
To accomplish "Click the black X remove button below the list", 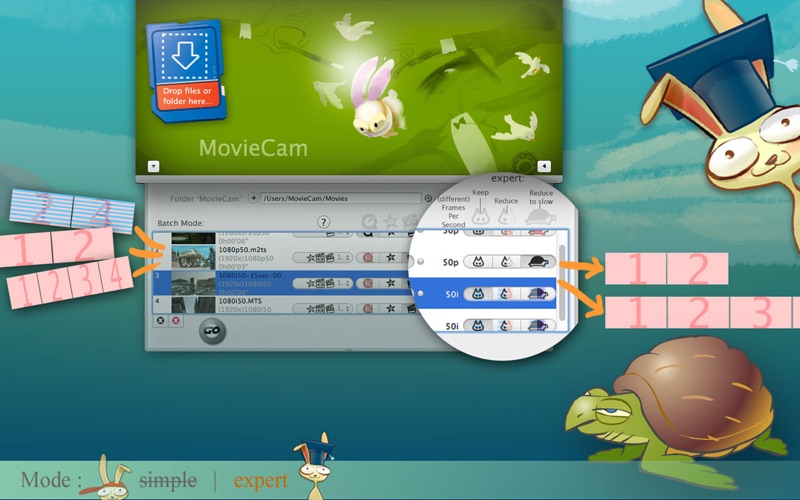I will pos(161,320).
